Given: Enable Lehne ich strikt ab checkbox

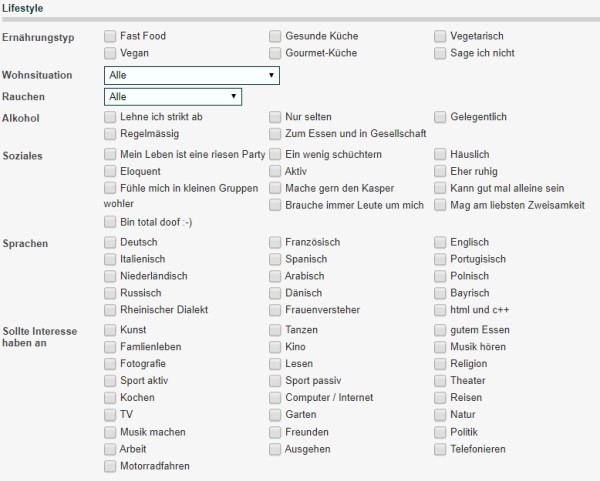Looking at the screenshot, I should [x=110, y=117].
